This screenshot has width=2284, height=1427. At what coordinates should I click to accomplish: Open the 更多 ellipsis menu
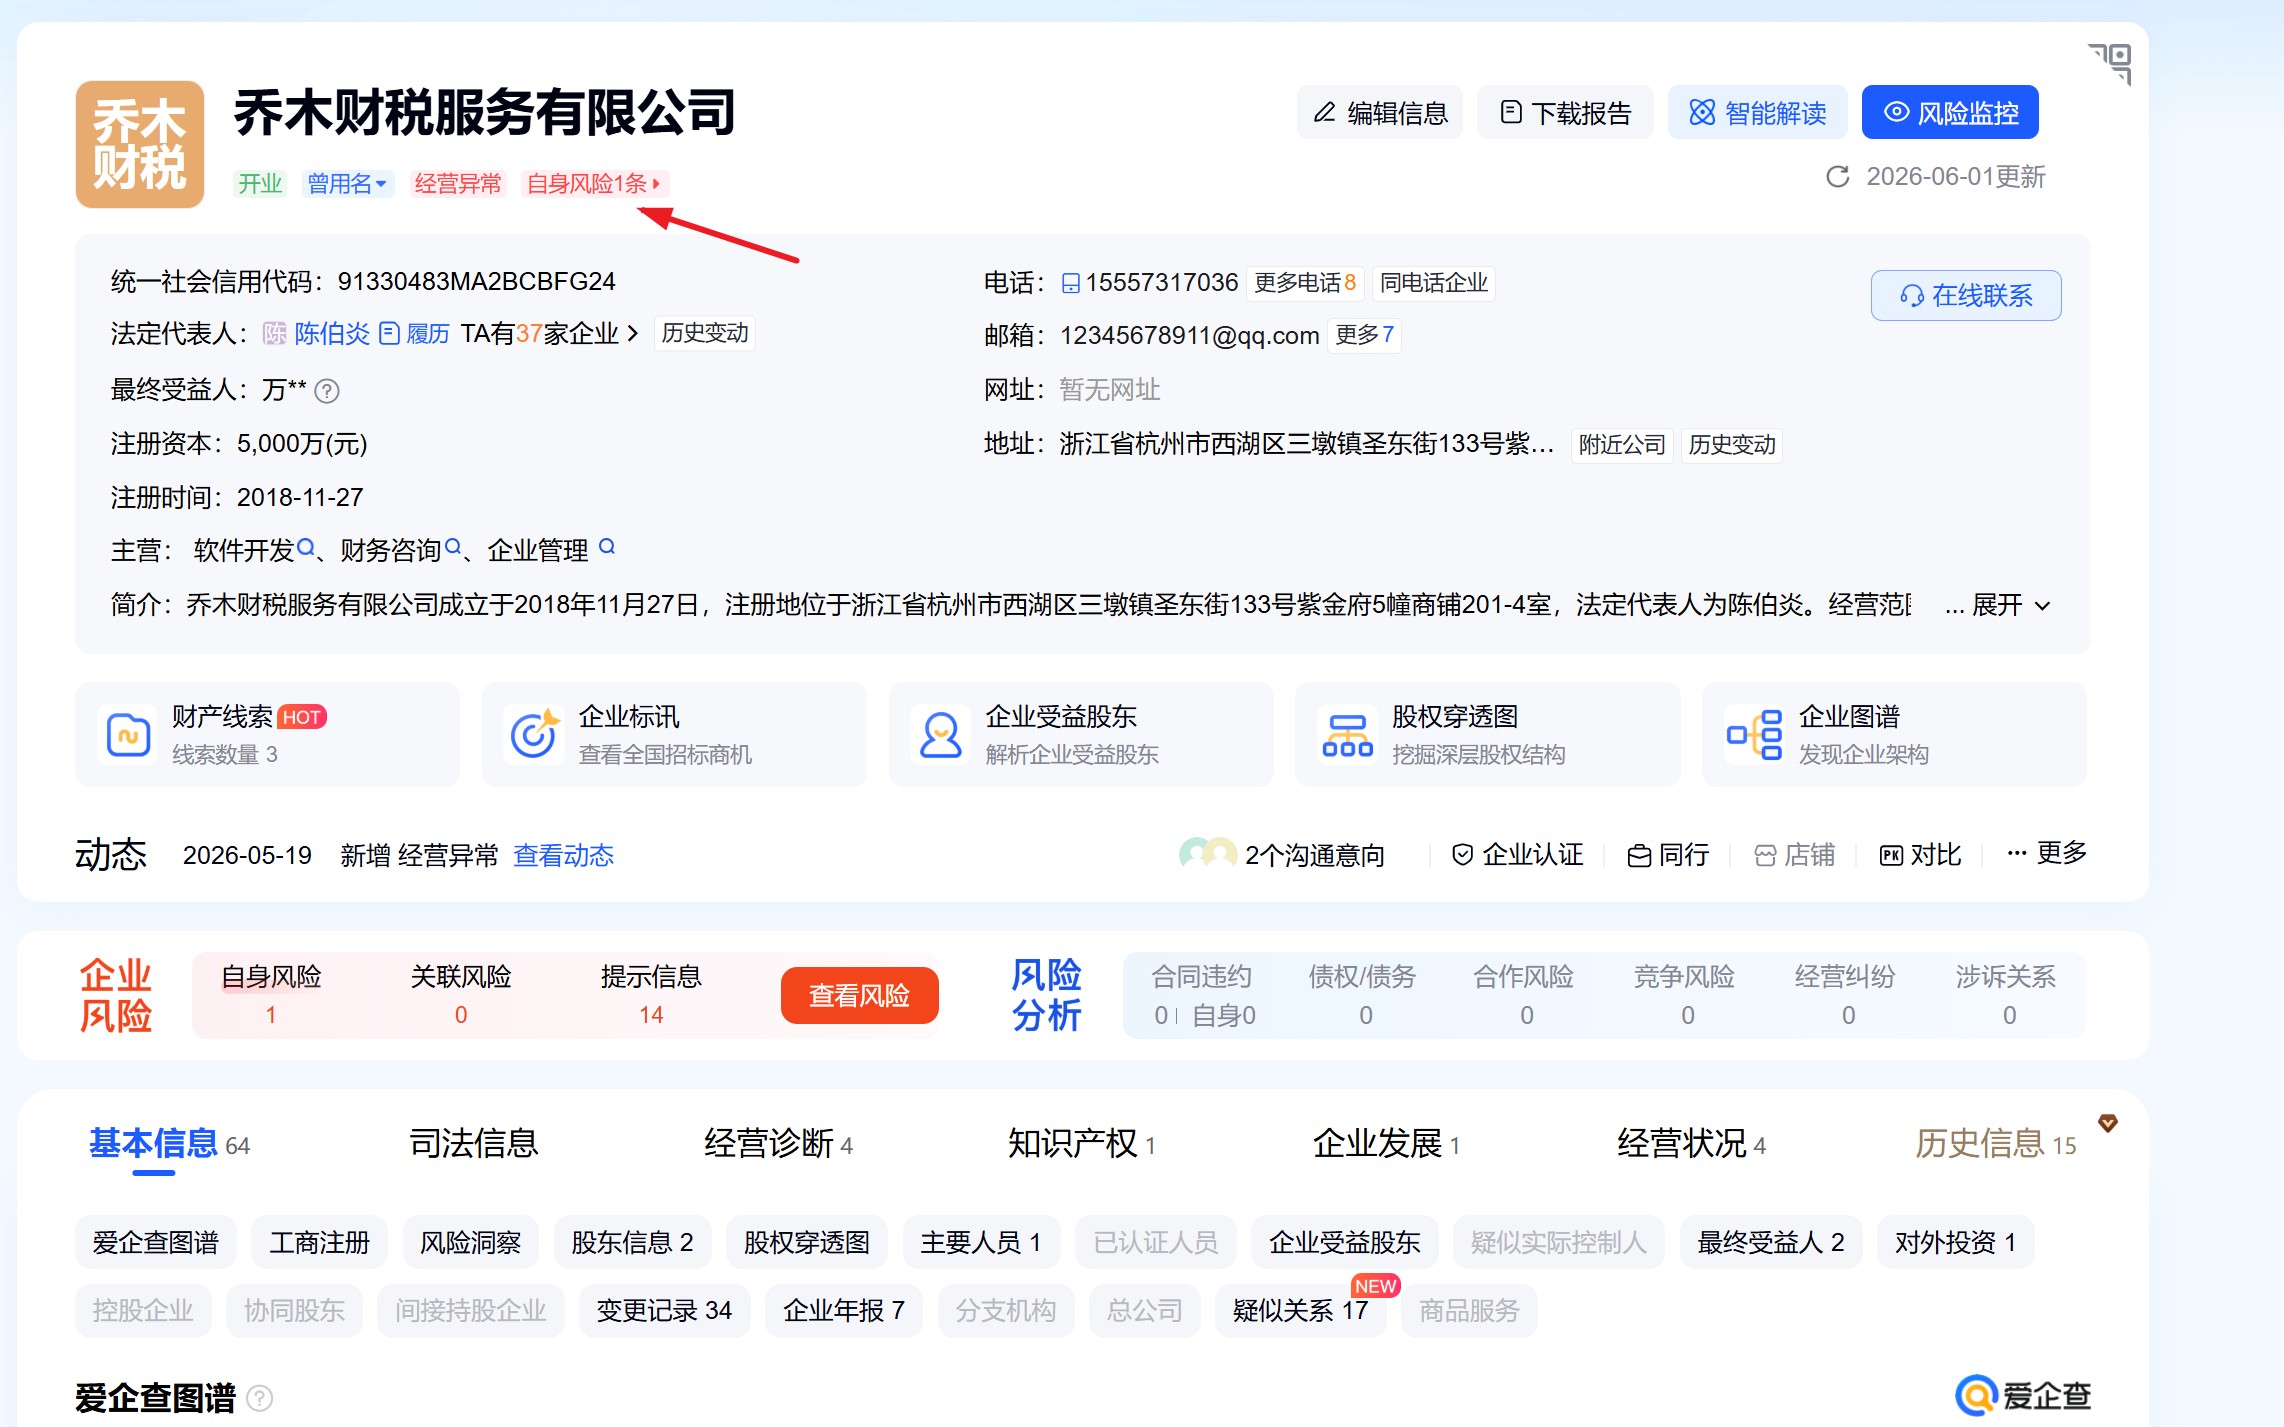tap(2047, 853)
